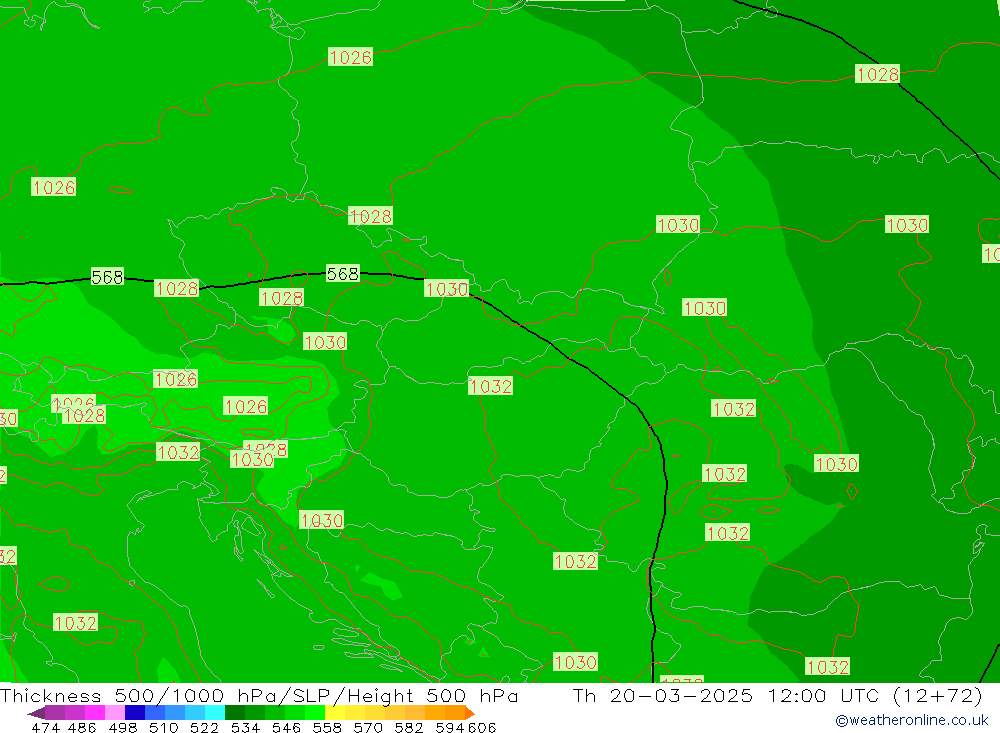Screen dimensions: 1000x733
Task: Click the 1028 label in upper right corner
Action: coord(878,75)
